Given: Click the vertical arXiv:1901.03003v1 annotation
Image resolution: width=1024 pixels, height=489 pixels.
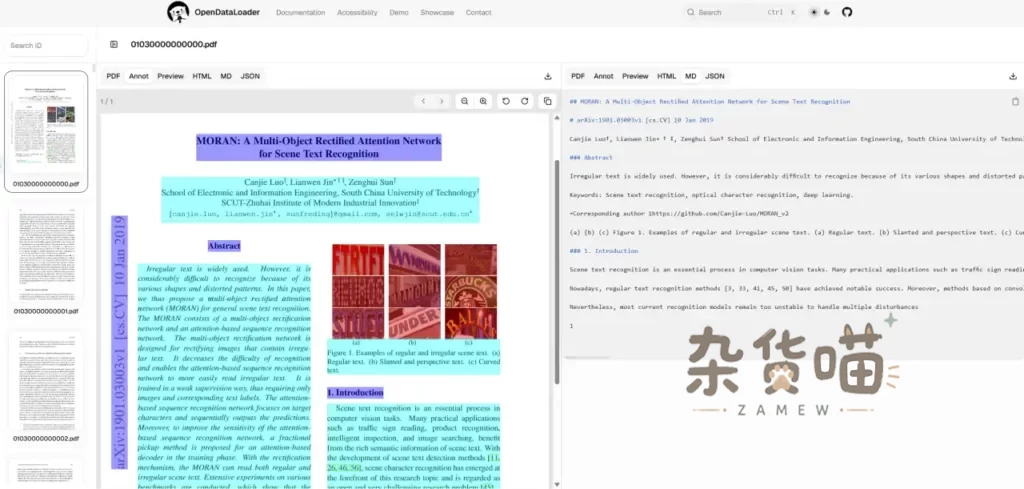Looking at the screenshot, I should (x=120, y=342).
